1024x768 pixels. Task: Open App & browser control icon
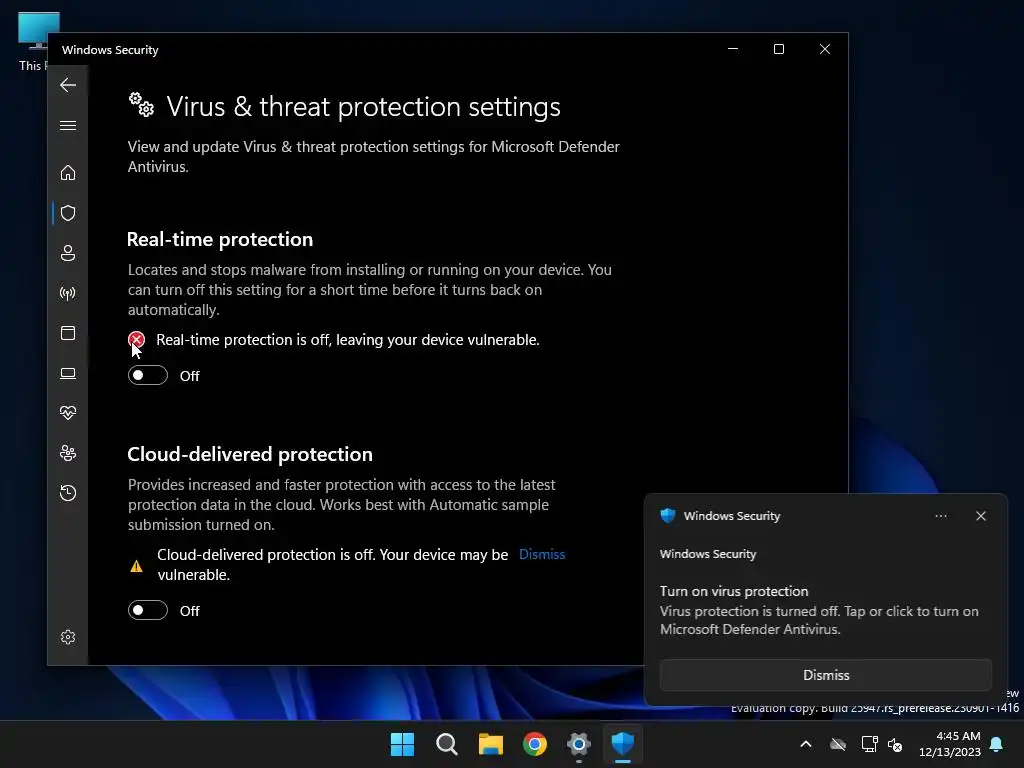68,333
